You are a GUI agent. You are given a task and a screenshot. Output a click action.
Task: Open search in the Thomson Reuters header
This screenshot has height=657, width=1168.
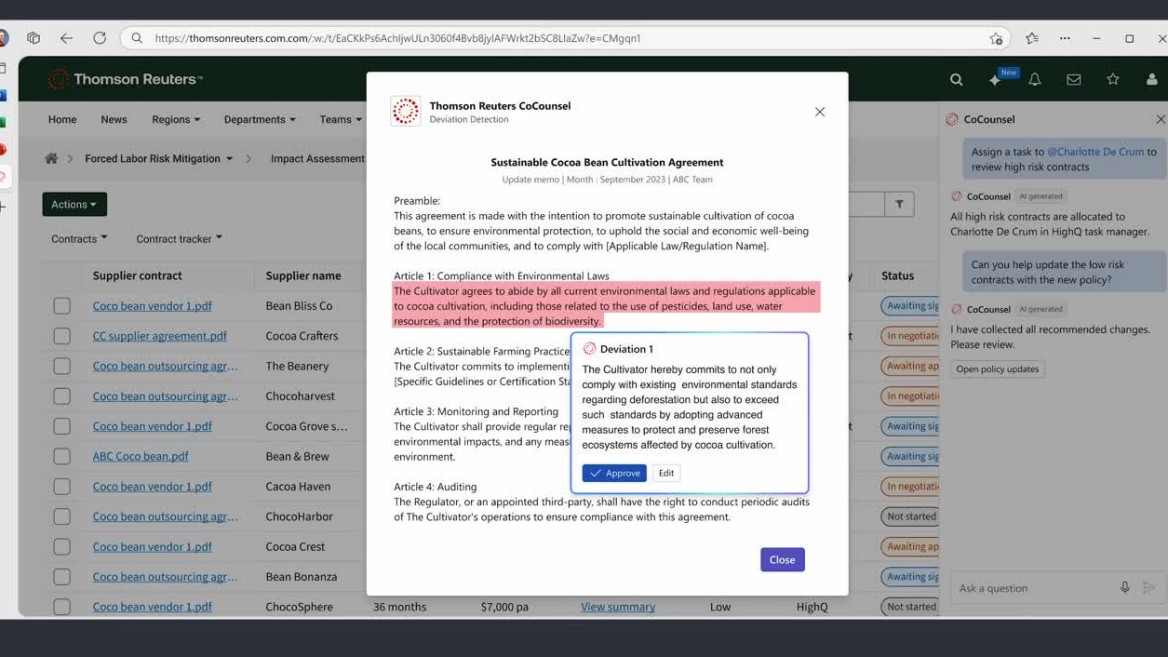point(956,79)
